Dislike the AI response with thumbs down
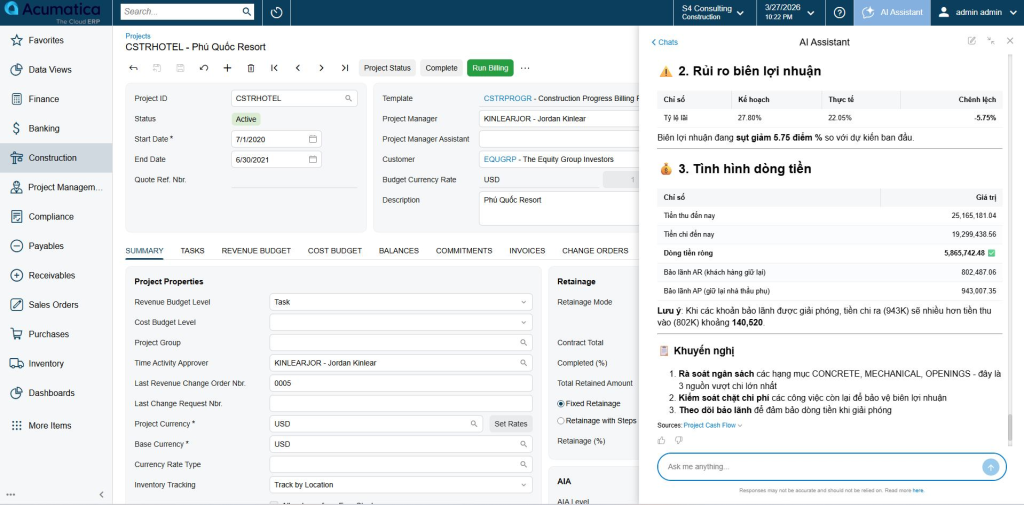This screenshot has width=1024, height=505. pos(679,440)
